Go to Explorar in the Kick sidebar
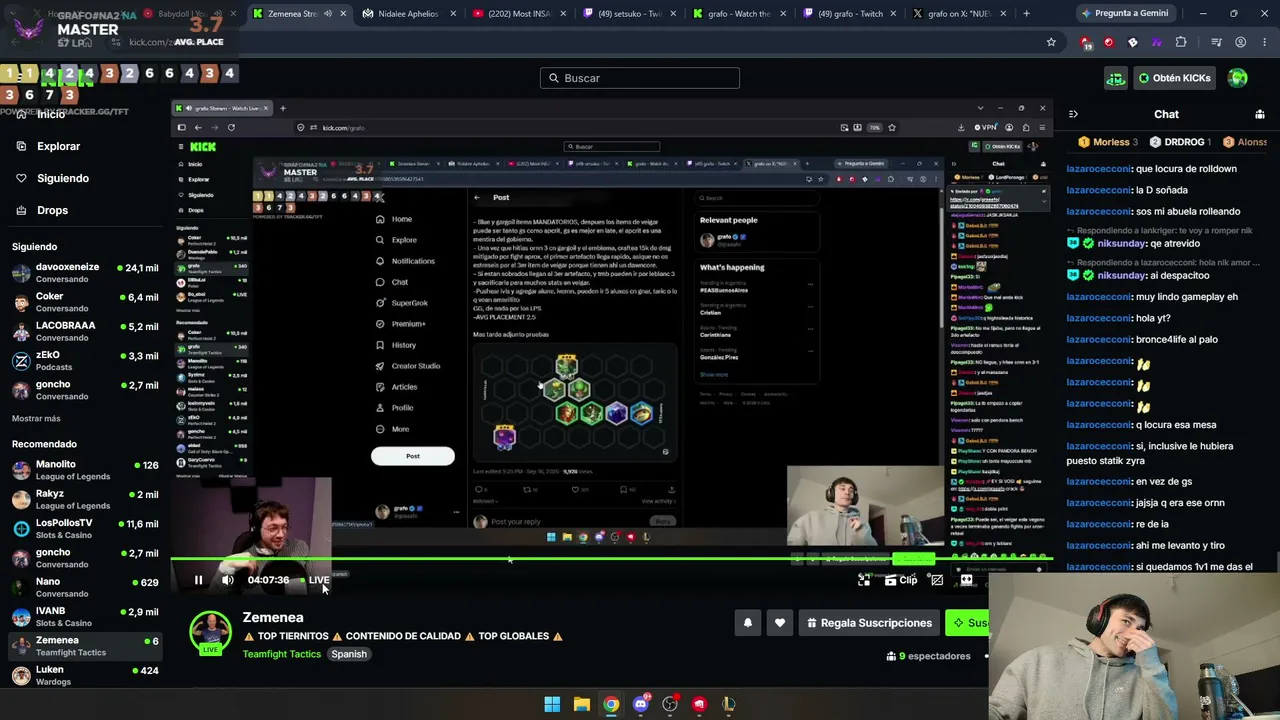This screenshot has height=720, width=1280. pos(58,146)
